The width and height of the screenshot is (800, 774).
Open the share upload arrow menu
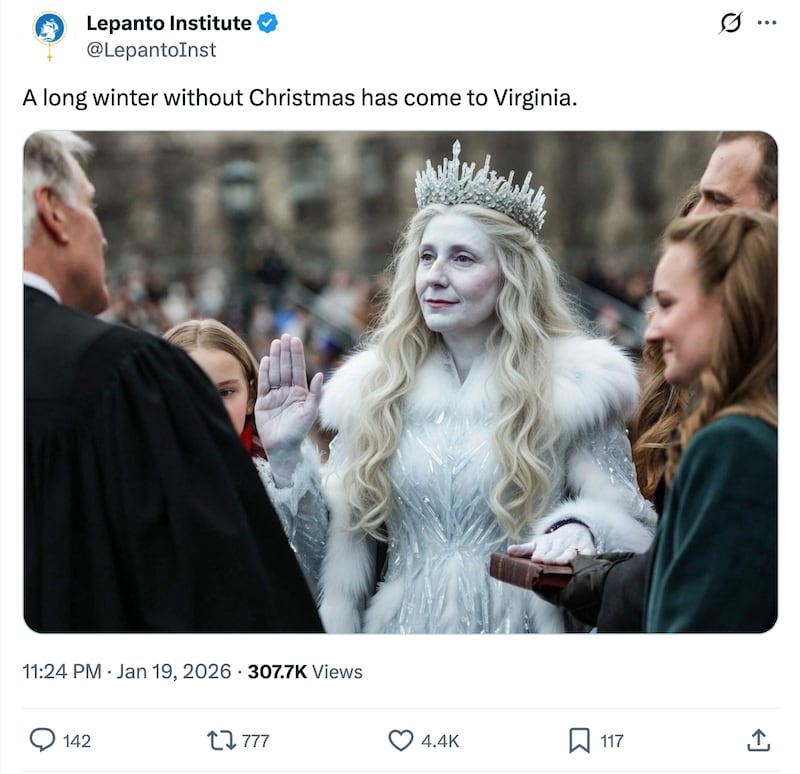758,740
